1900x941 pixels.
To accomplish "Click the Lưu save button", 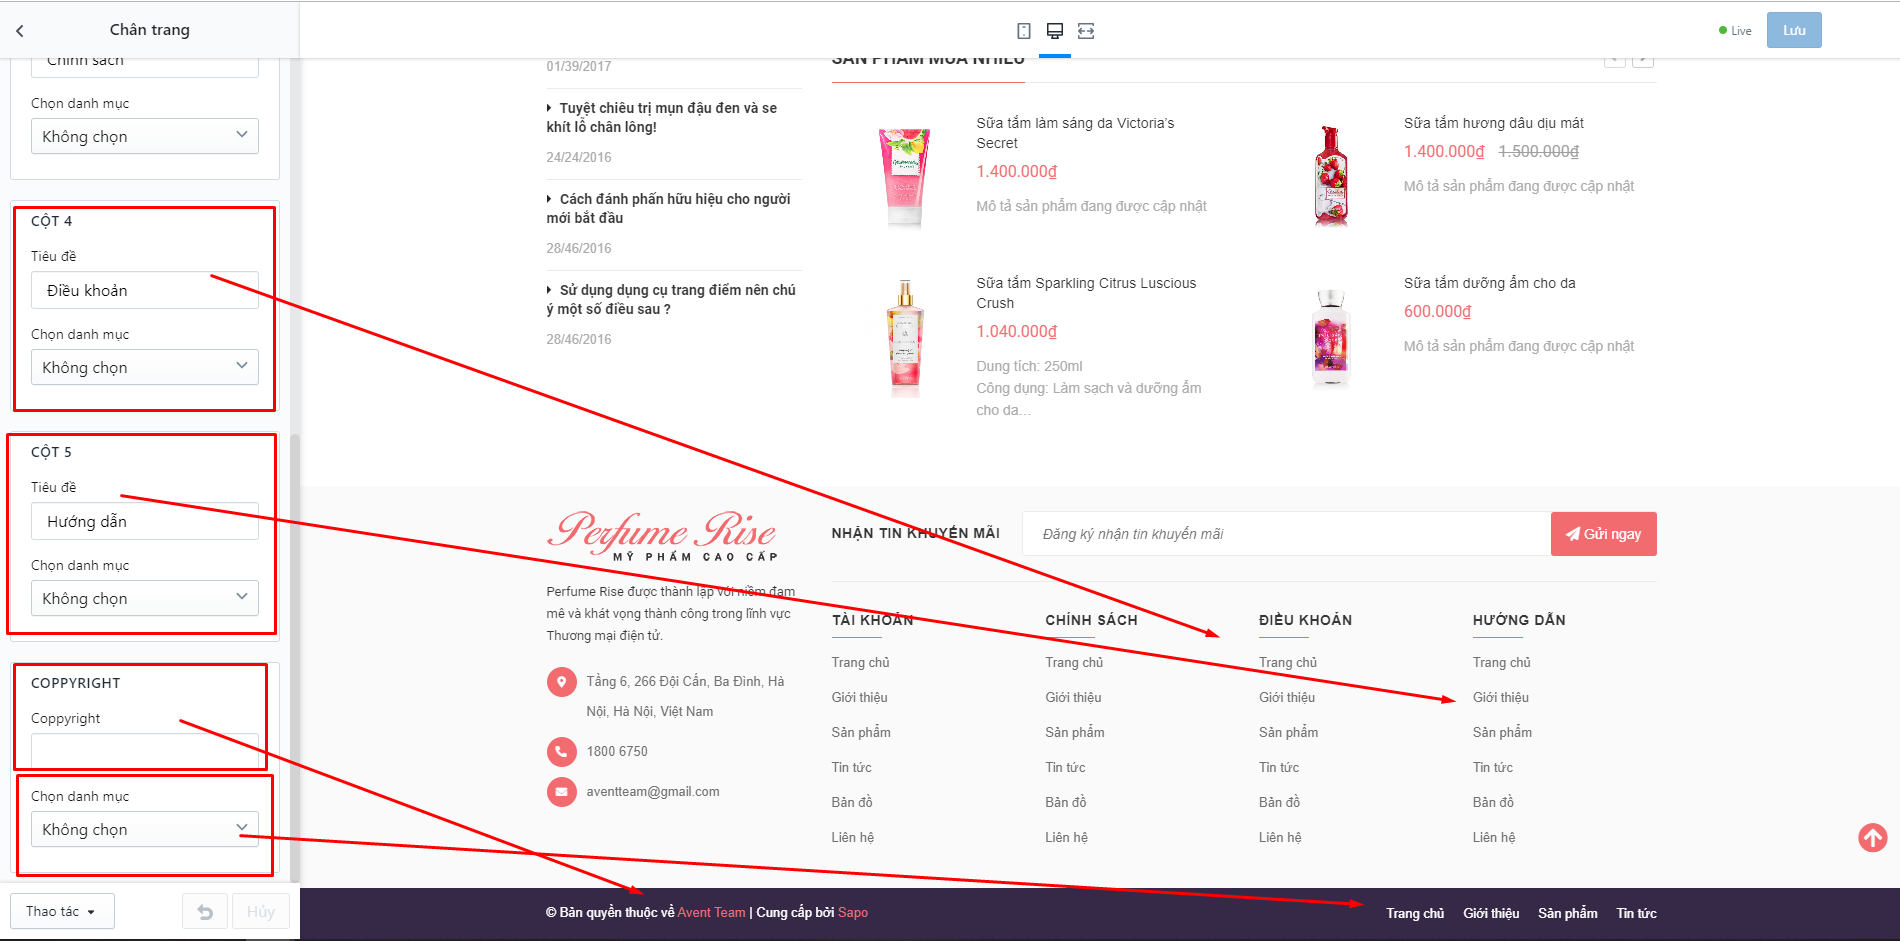I will (x=1794, y=30).
